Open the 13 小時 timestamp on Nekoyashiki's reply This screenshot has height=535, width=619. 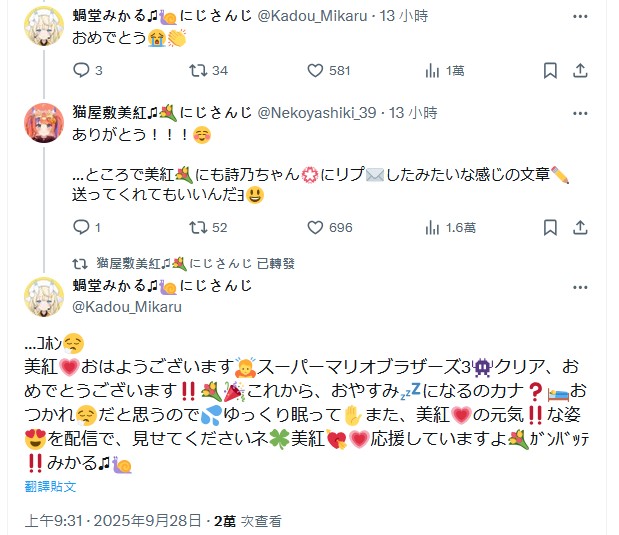tap(414, 113)
